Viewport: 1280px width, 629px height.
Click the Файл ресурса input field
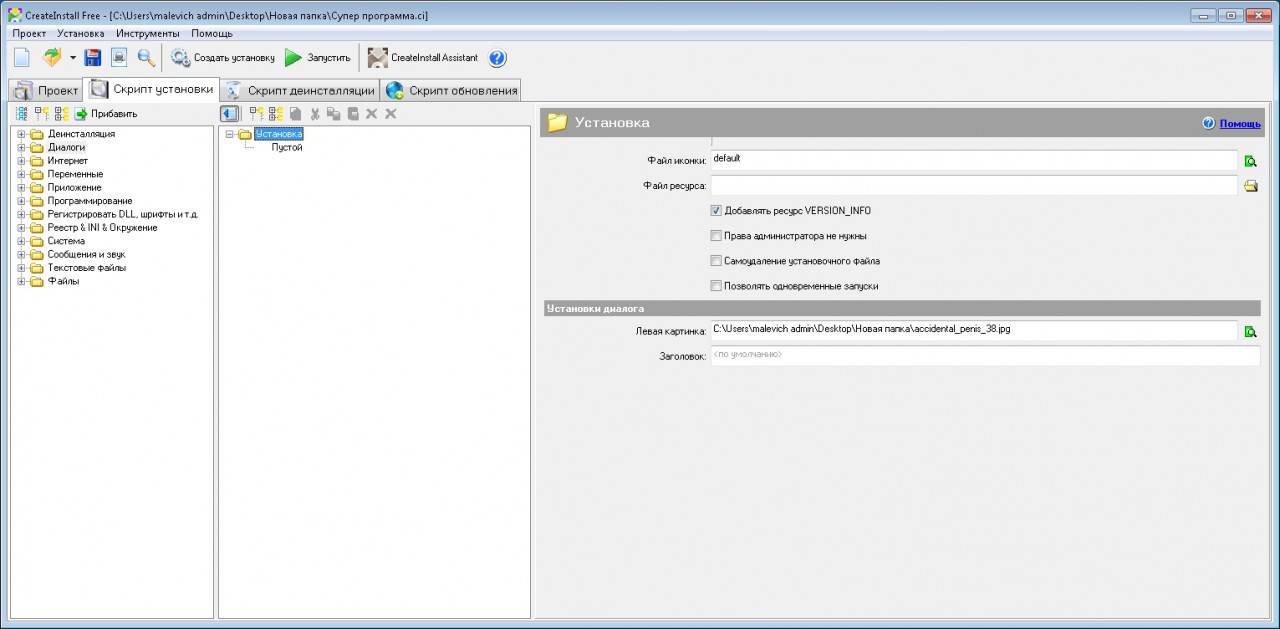tap(974, 185)
